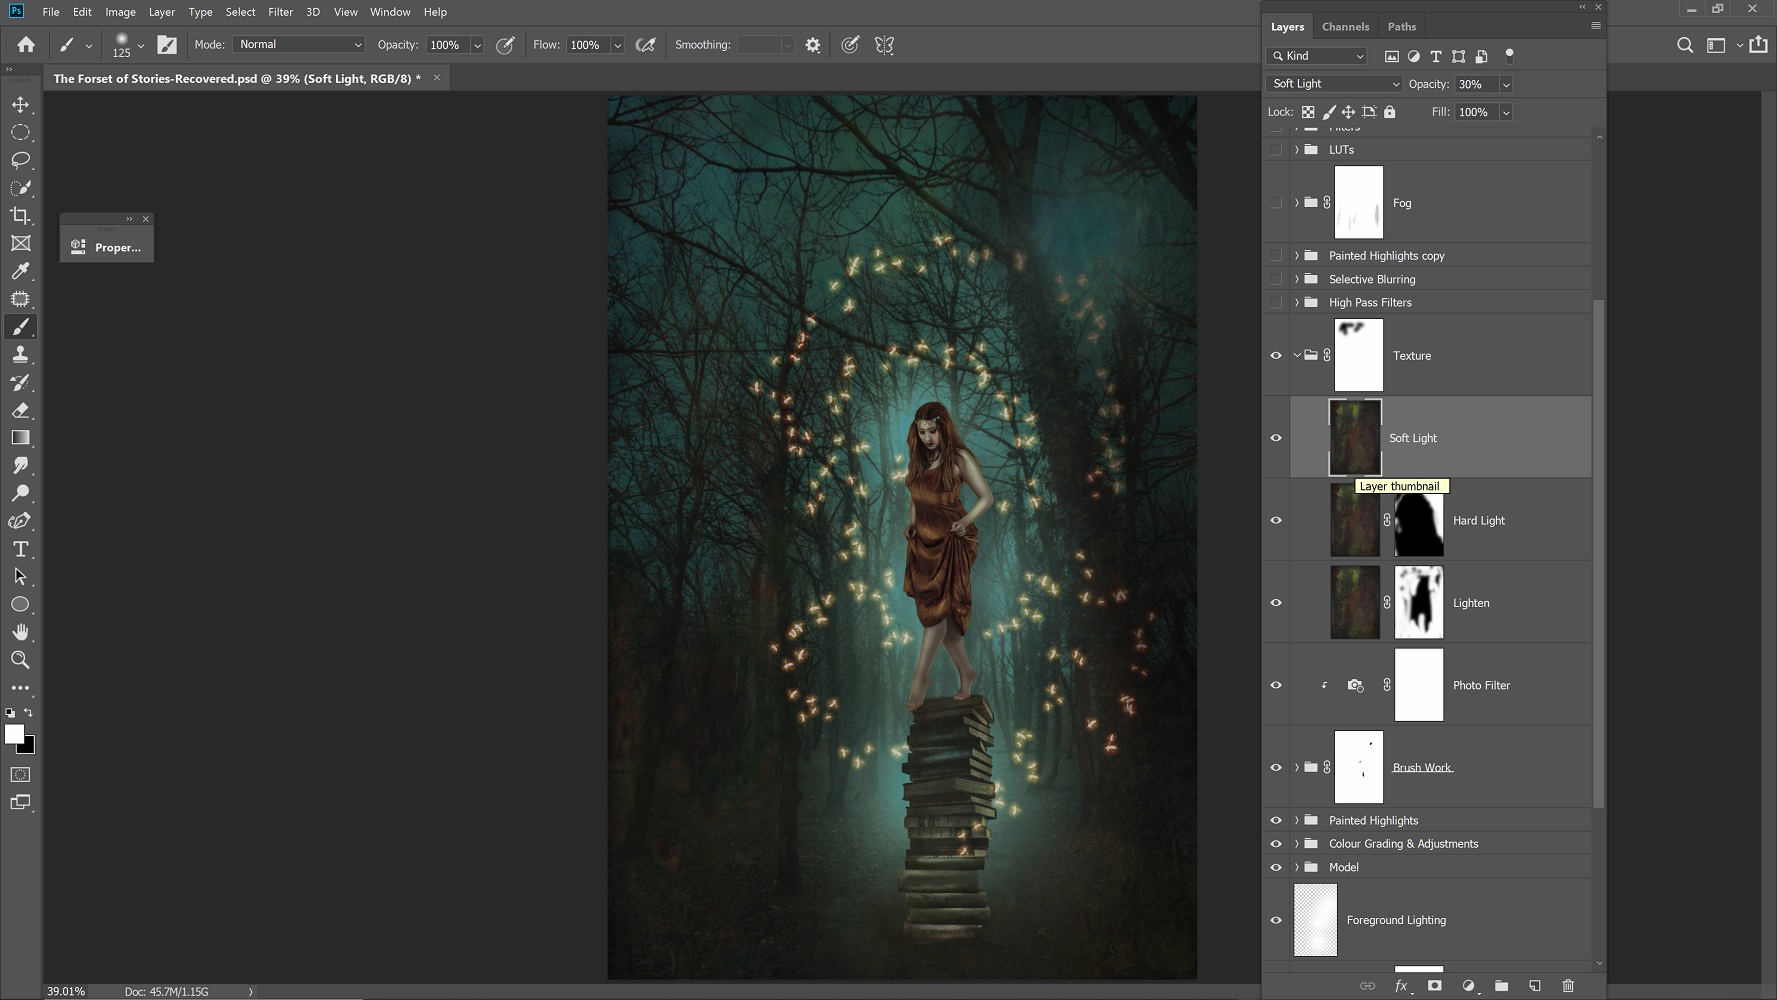1777x1000 pixels.
Task: Select the Lighten layer thumbnail
Action: 1355,603
